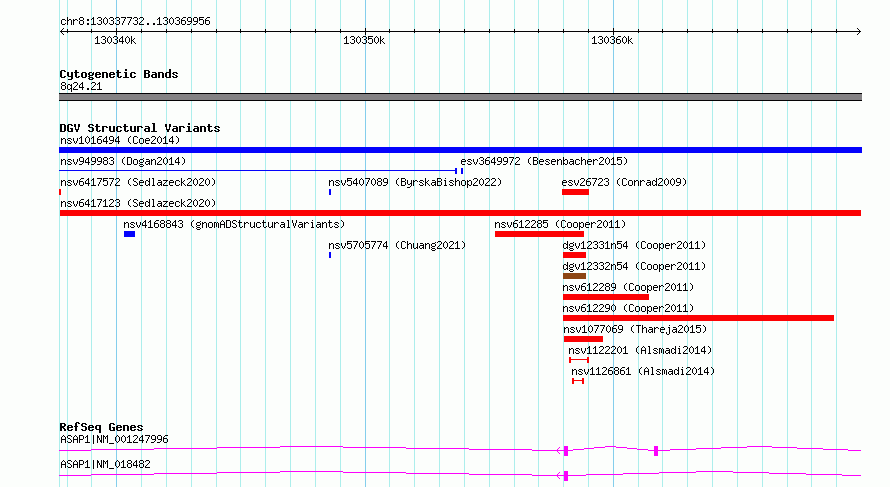Open ASAP1|NM_001247996 transcript label
The image size is (890, 487).
pyautogui.click(x=114, y=439)
